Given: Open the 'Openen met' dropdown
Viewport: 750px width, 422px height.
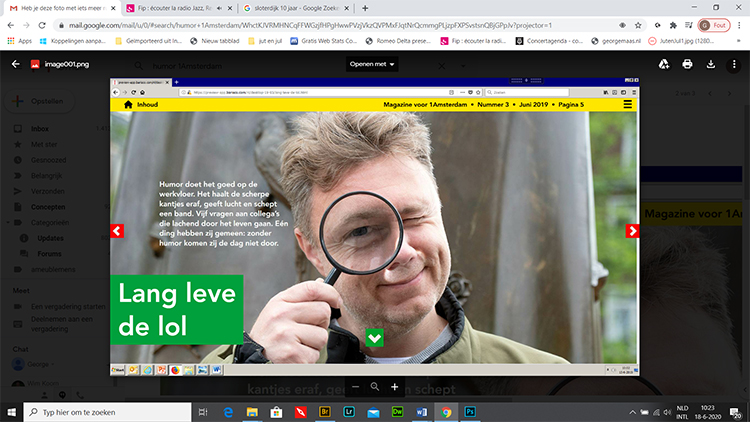Looking at the screenshot, I should (x=372, y=64).
